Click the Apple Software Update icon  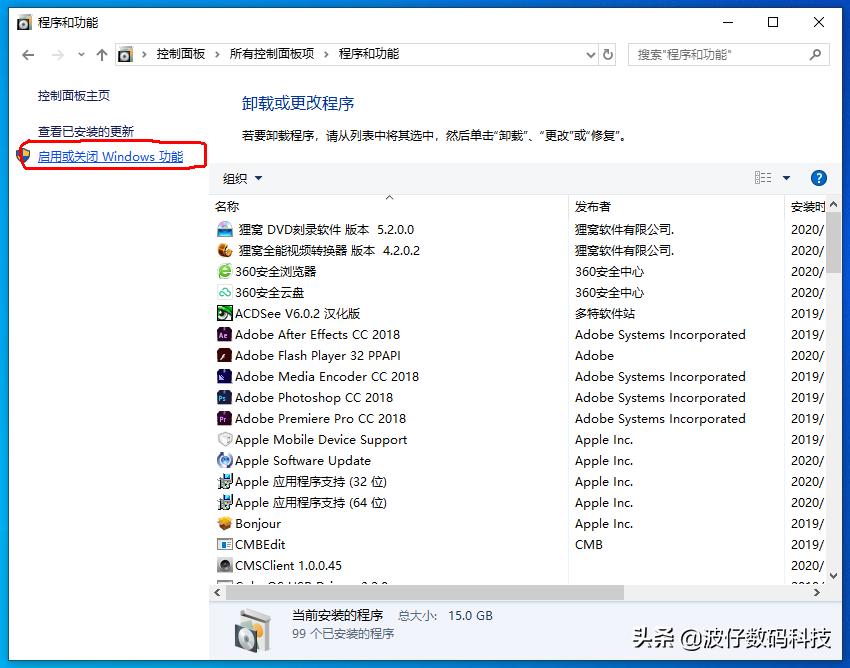click(225, 460)
